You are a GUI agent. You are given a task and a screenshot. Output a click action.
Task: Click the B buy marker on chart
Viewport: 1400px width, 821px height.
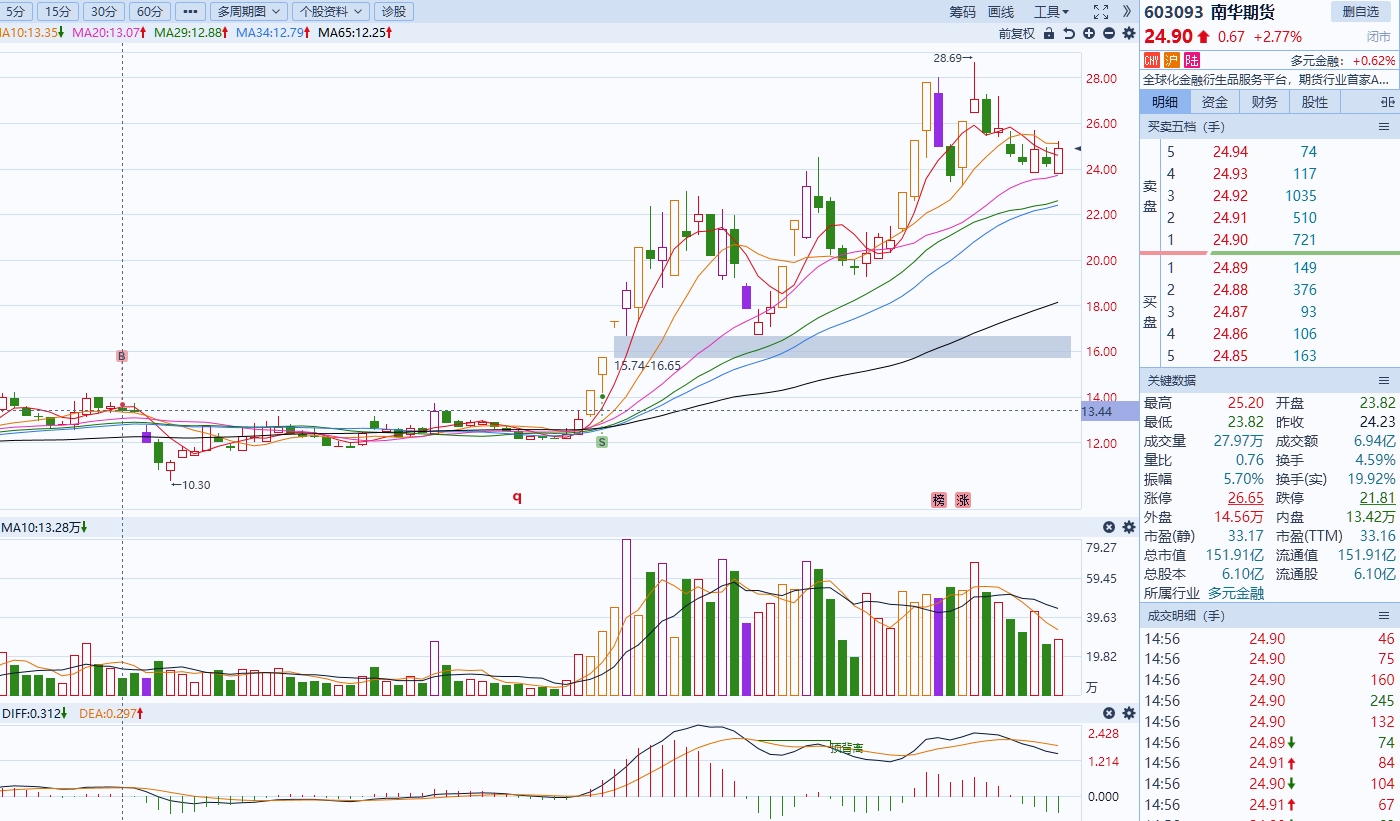tap(122, 356)
